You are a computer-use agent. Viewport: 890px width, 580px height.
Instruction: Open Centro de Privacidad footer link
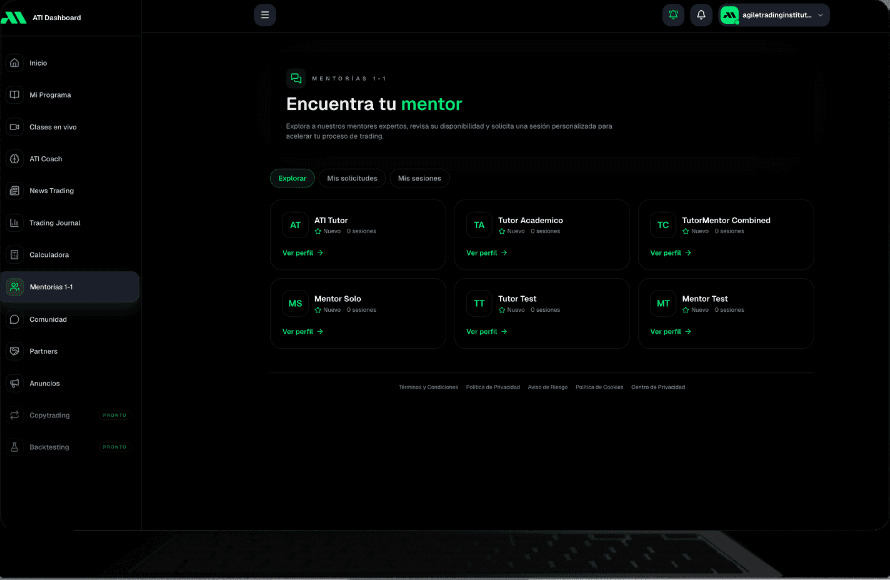click(658, 387)
